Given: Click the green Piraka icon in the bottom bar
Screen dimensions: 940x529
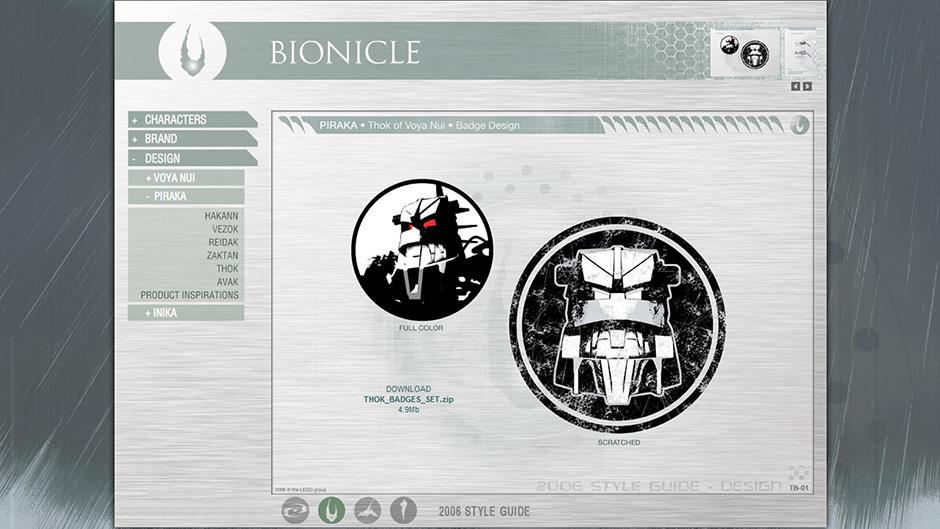Looking at the screenshot, I should (x=332, y=511).
